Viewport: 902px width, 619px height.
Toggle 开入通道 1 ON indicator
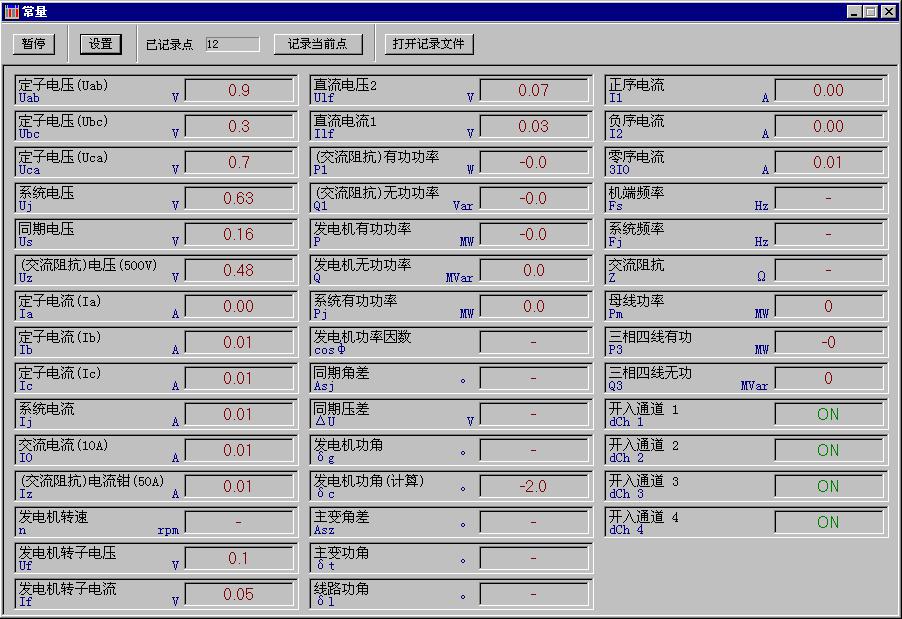tap(828, 414)
